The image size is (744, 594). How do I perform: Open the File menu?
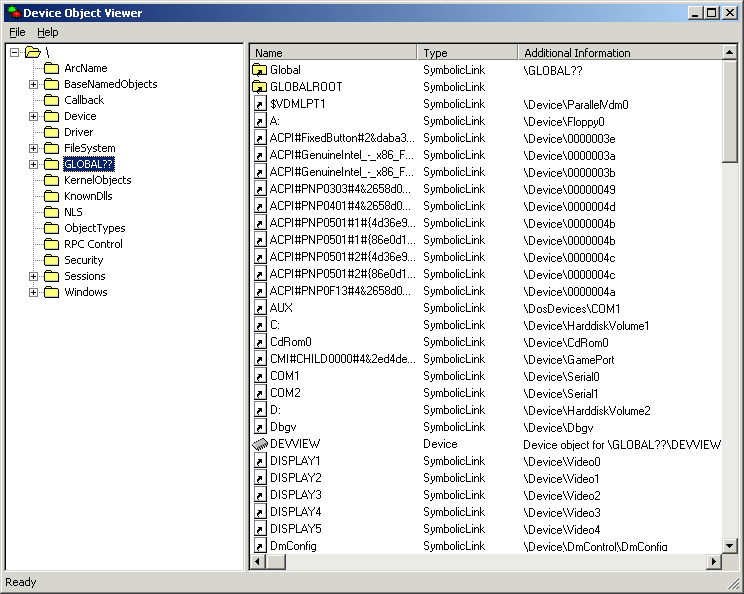17,32
